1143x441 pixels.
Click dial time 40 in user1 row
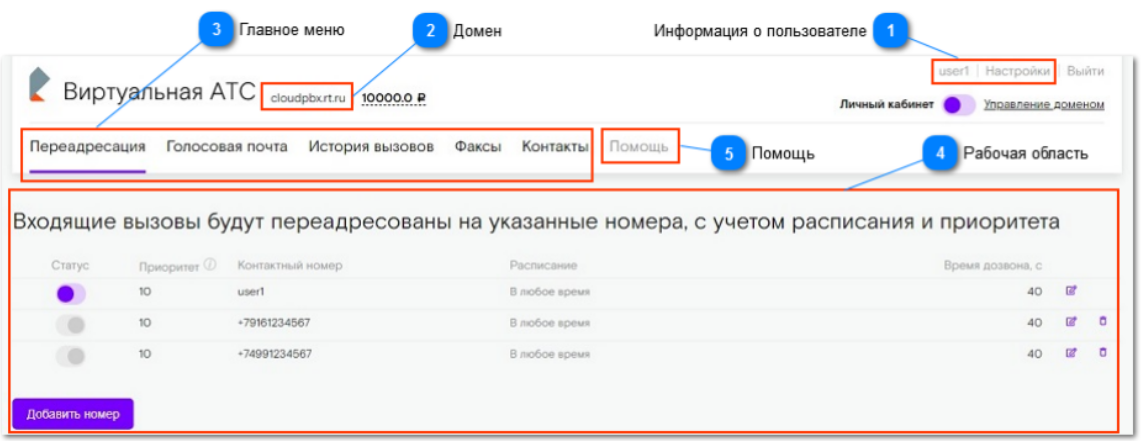1034,292
